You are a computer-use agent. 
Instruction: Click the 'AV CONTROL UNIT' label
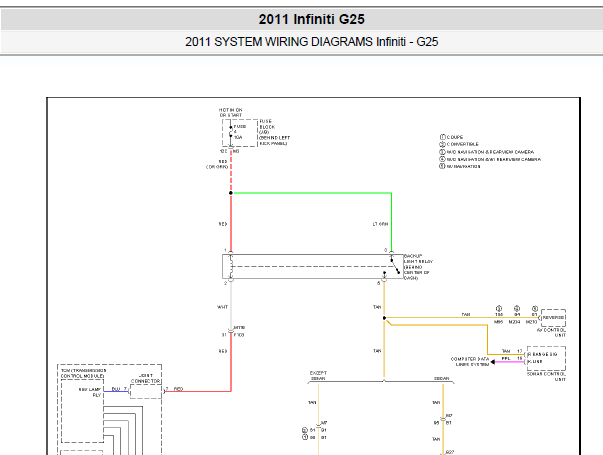pyautogui.click(x=551, y=332)
